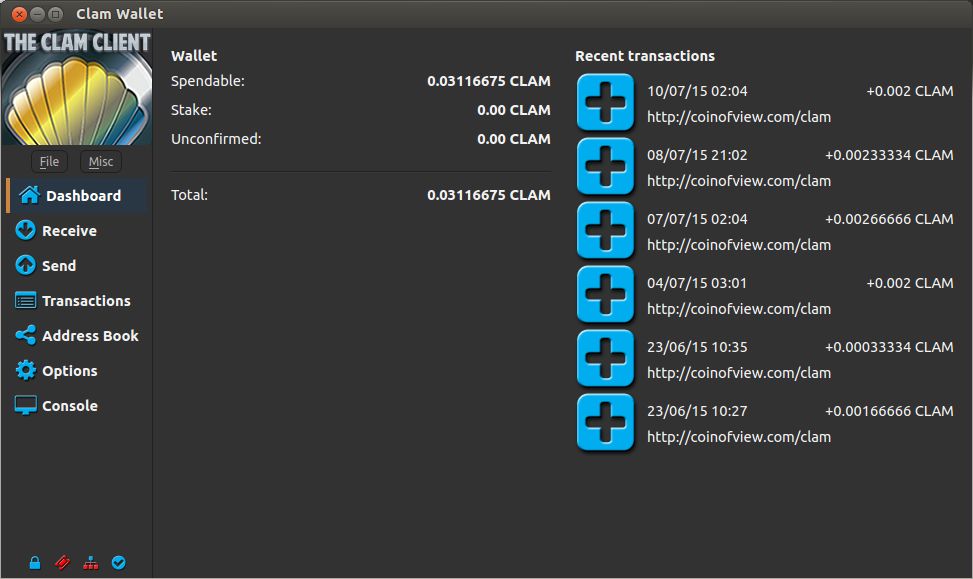Viewport: 973px width, 579px height.
Task: Open the Address Book
Action: click(89, 336)
